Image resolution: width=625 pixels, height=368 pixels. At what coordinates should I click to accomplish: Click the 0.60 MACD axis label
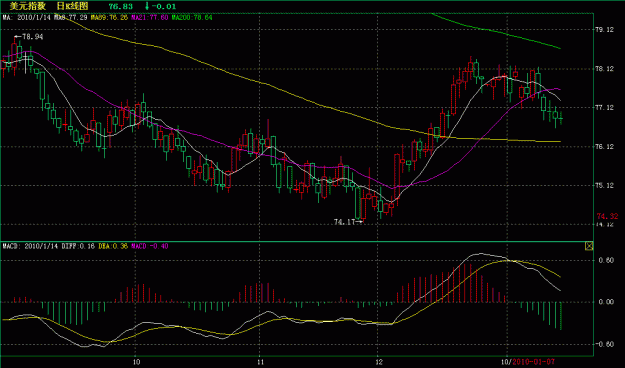point(606,260)
